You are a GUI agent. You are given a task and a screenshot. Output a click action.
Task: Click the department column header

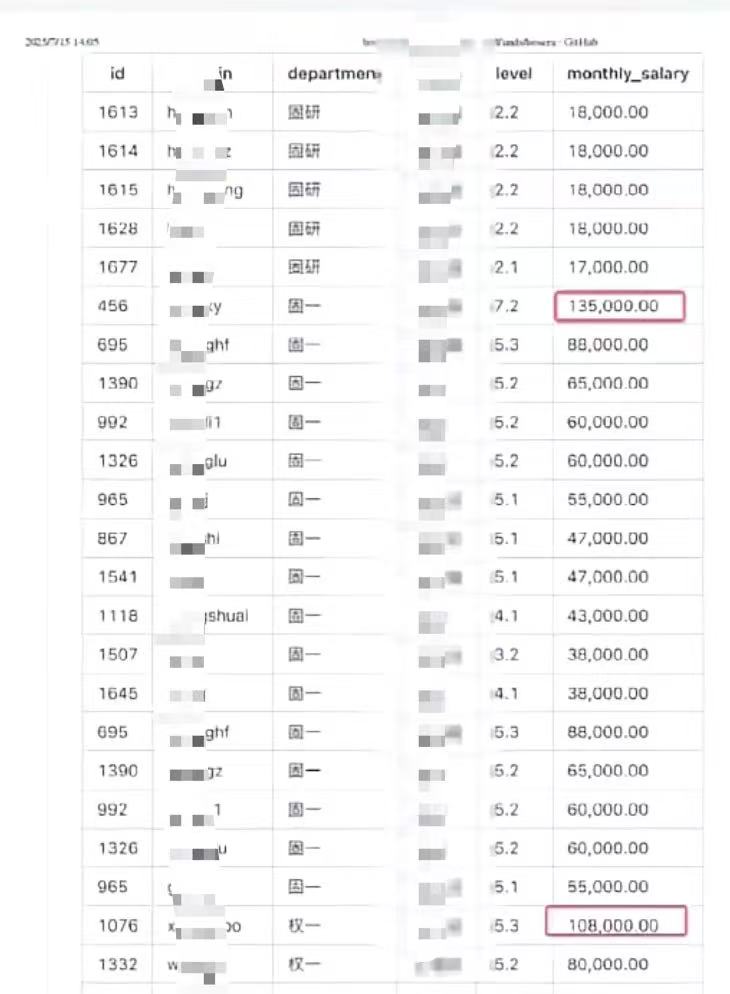click(x=334, y=74)
